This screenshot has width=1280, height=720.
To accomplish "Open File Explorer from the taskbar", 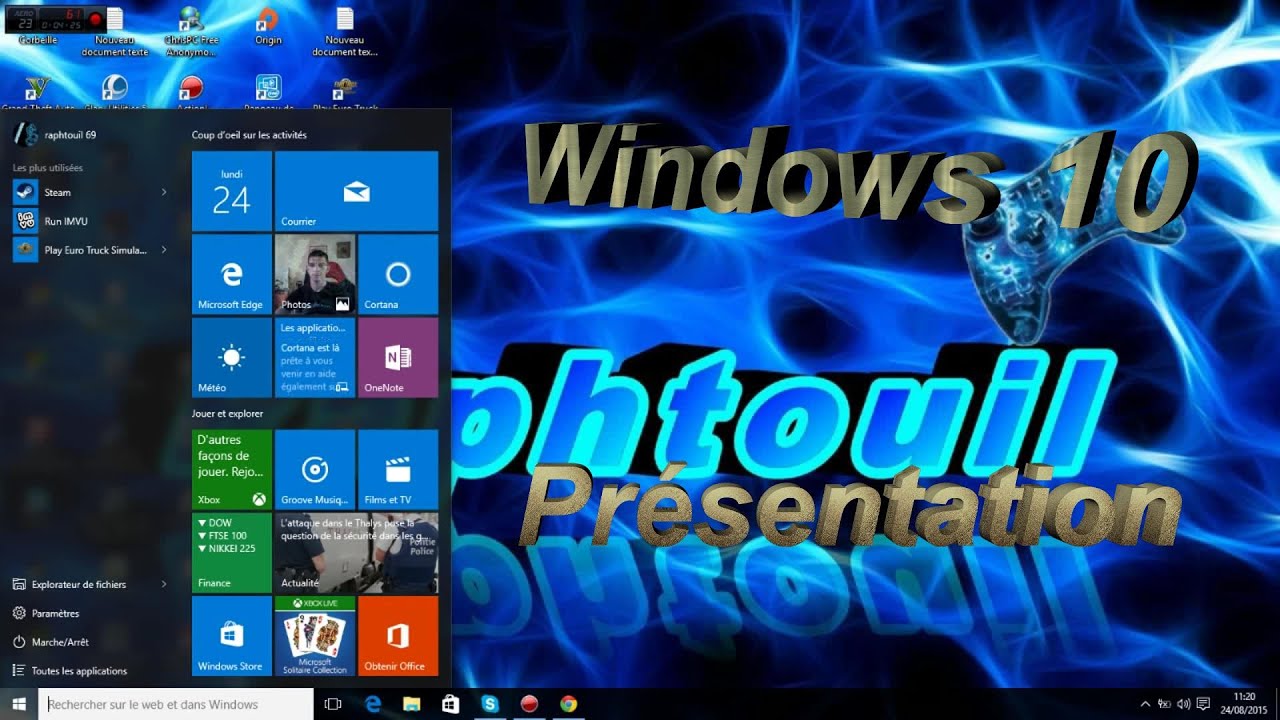I will coord(411,704).
